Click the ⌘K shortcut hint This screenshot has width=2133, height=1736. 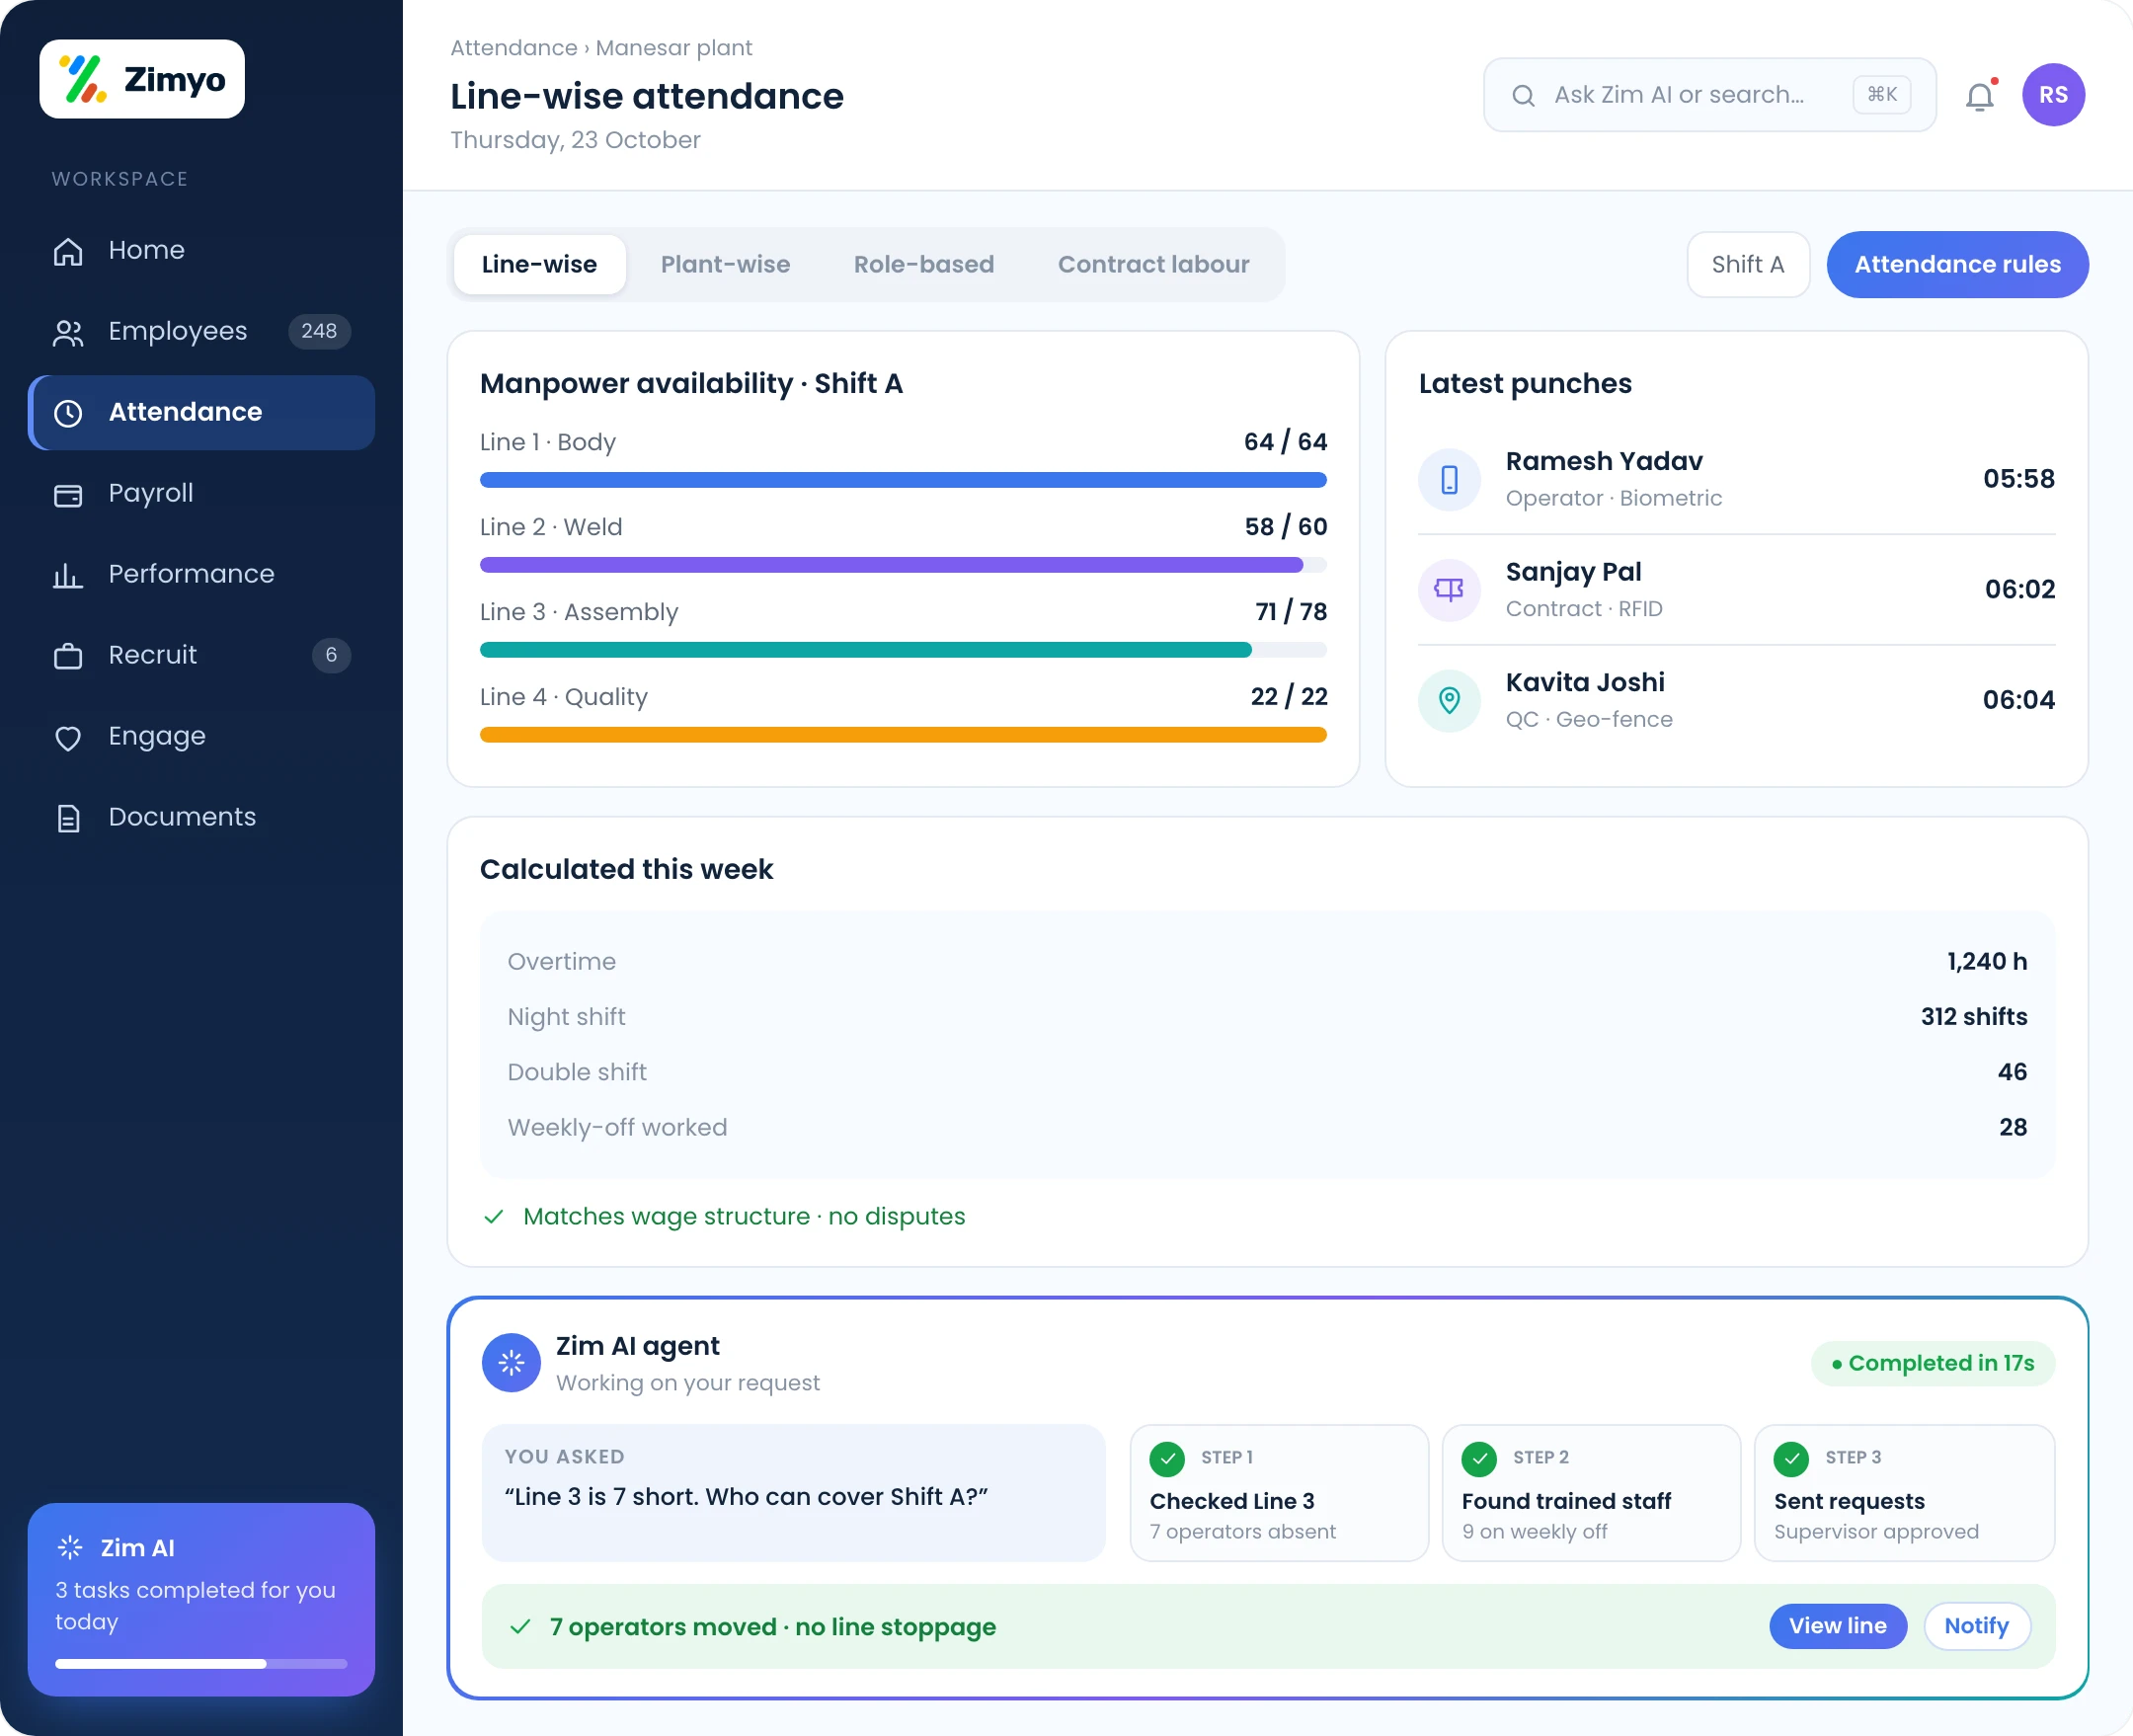point(1881,95)
